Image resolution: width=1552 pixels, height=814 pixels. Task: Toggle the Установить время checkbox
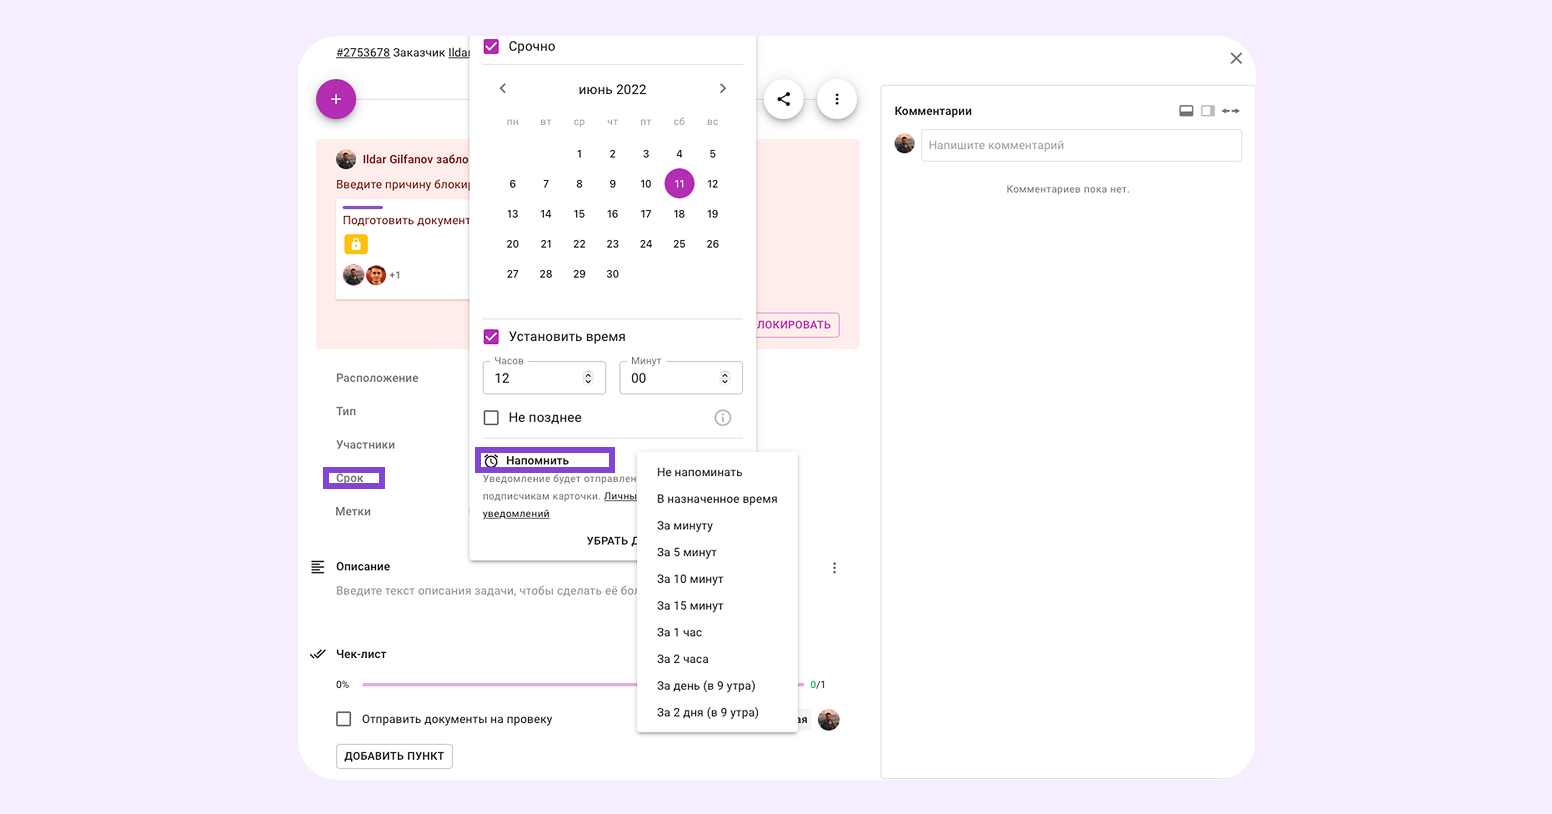pos(491,337)
